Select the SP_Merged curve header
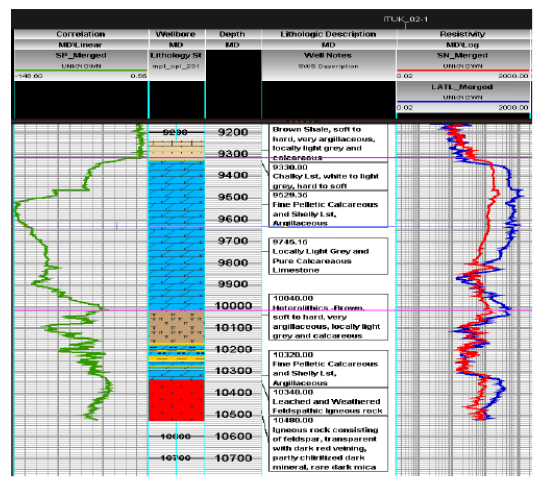Image resolution: width=558 pixels, height=490 pixels. pyautogui.click(x=81, y=56)
